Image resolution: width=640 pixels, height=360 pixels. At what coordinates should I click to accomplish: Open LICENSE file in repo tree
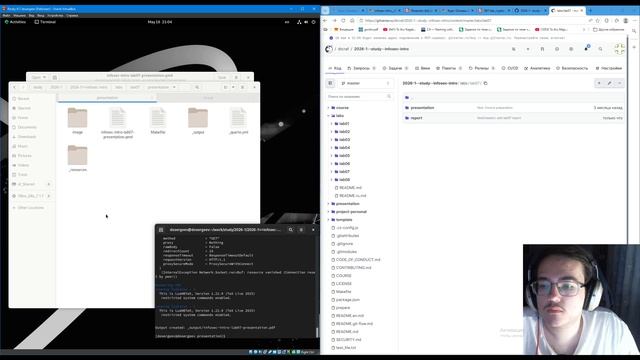[x=344, y=284]
